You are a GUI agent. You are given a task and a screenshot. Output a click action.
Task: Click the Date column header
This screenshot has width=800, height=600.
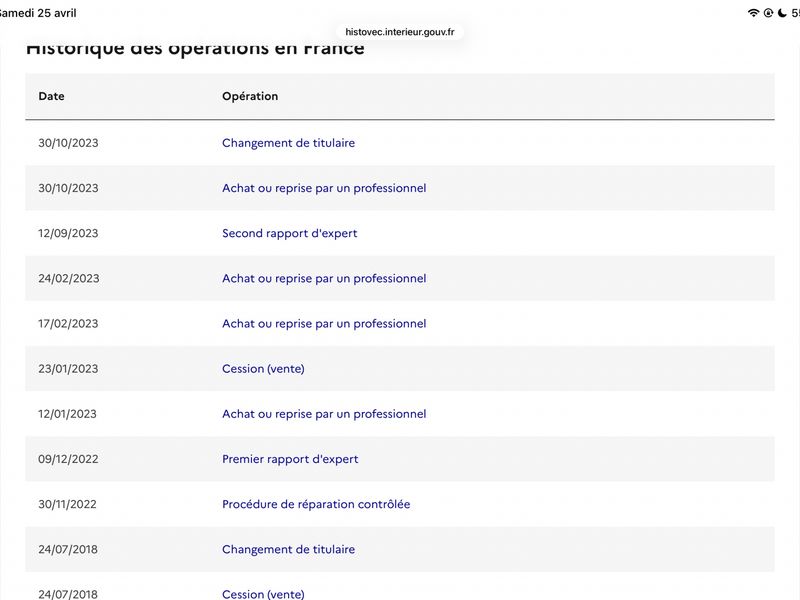(51, 96)
